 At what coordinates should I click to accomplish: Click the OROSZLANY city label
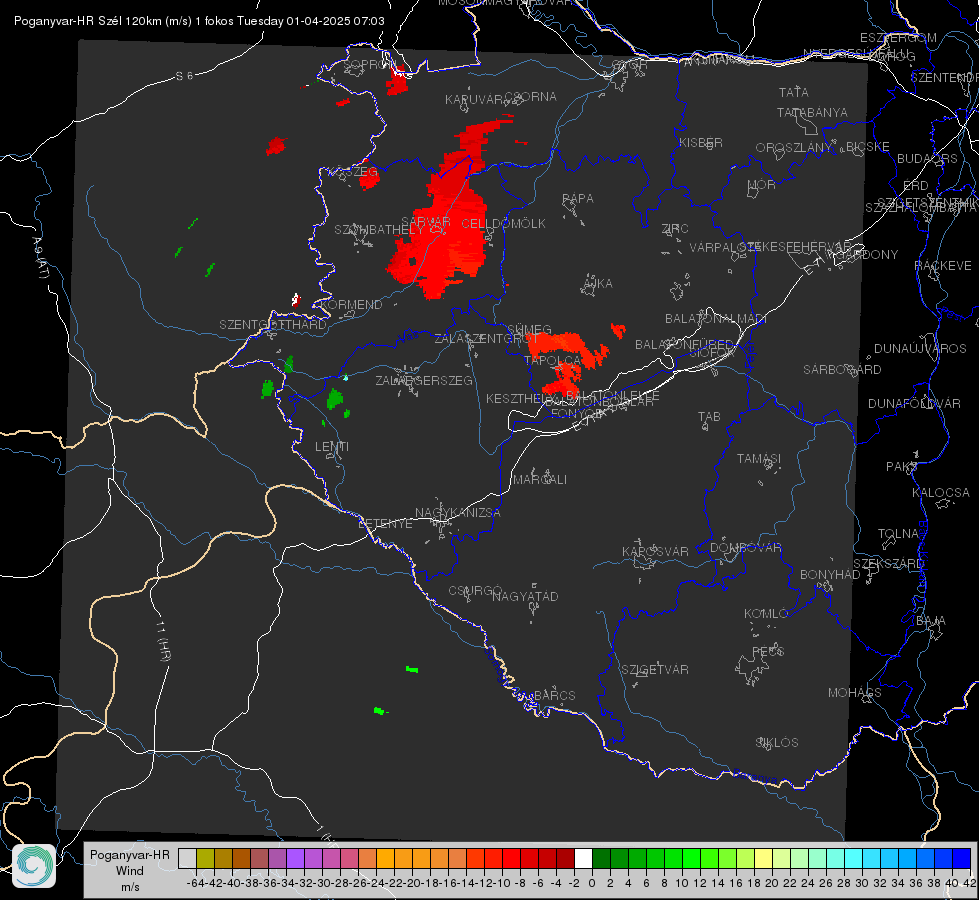[794, 147]
